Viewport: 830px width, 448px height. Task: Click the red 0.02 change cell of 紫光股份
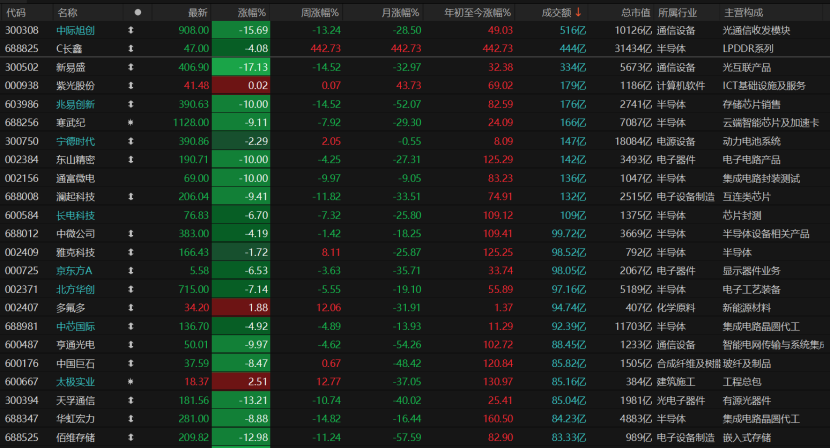tap(241, 86)
